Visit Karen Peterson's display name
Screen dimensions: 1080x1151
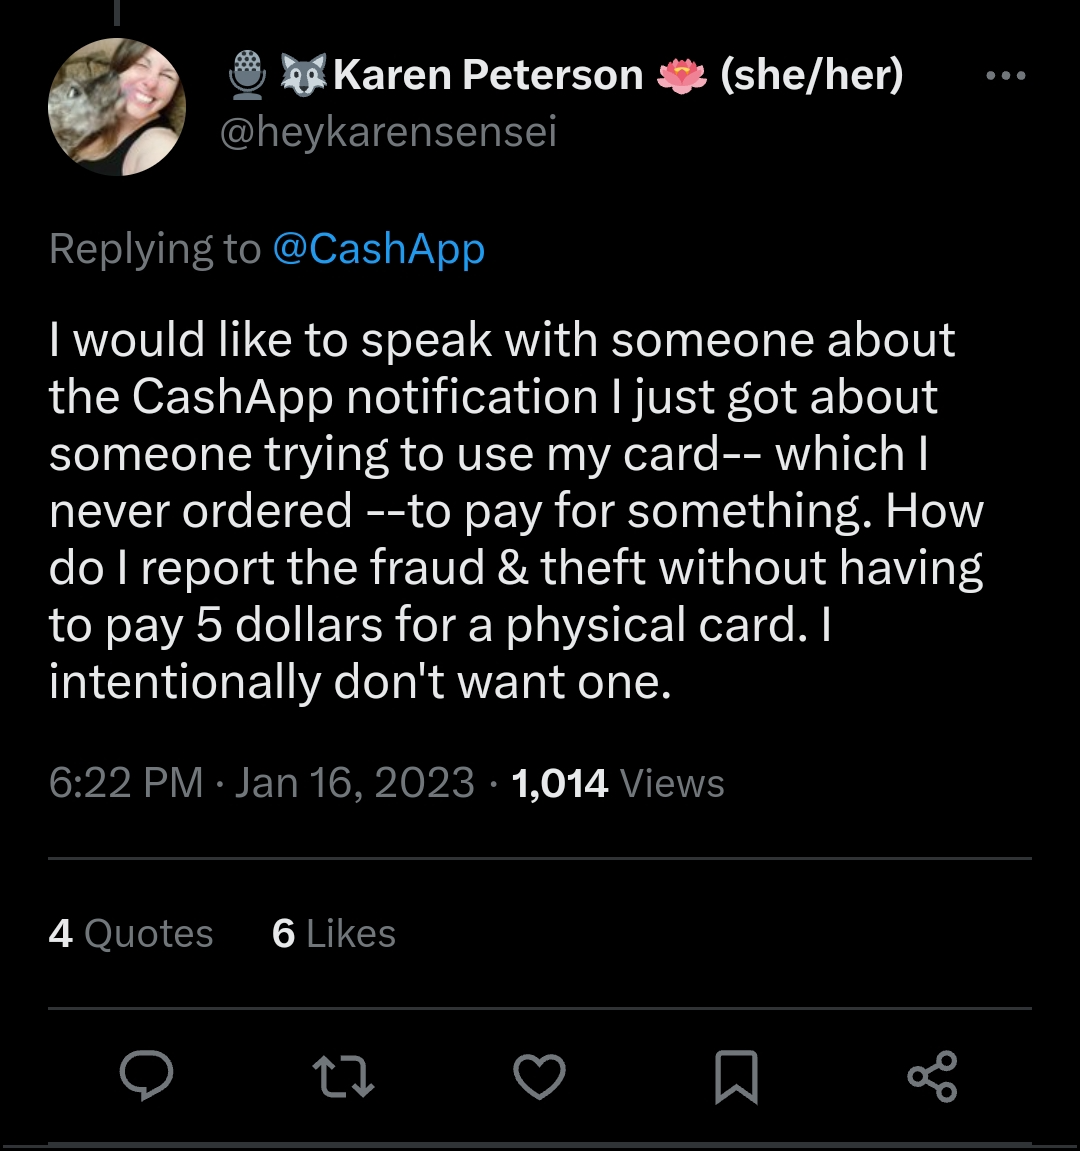488,73
